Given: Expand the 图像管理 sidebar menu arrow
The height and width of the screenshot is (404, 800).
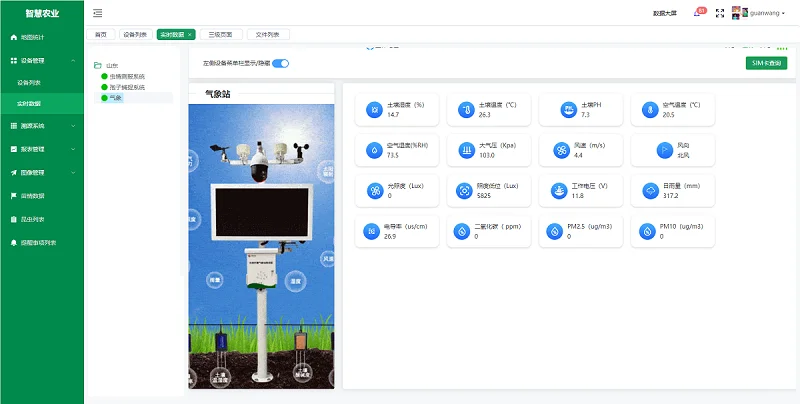Looking at the screenshot, I should 73,172.
